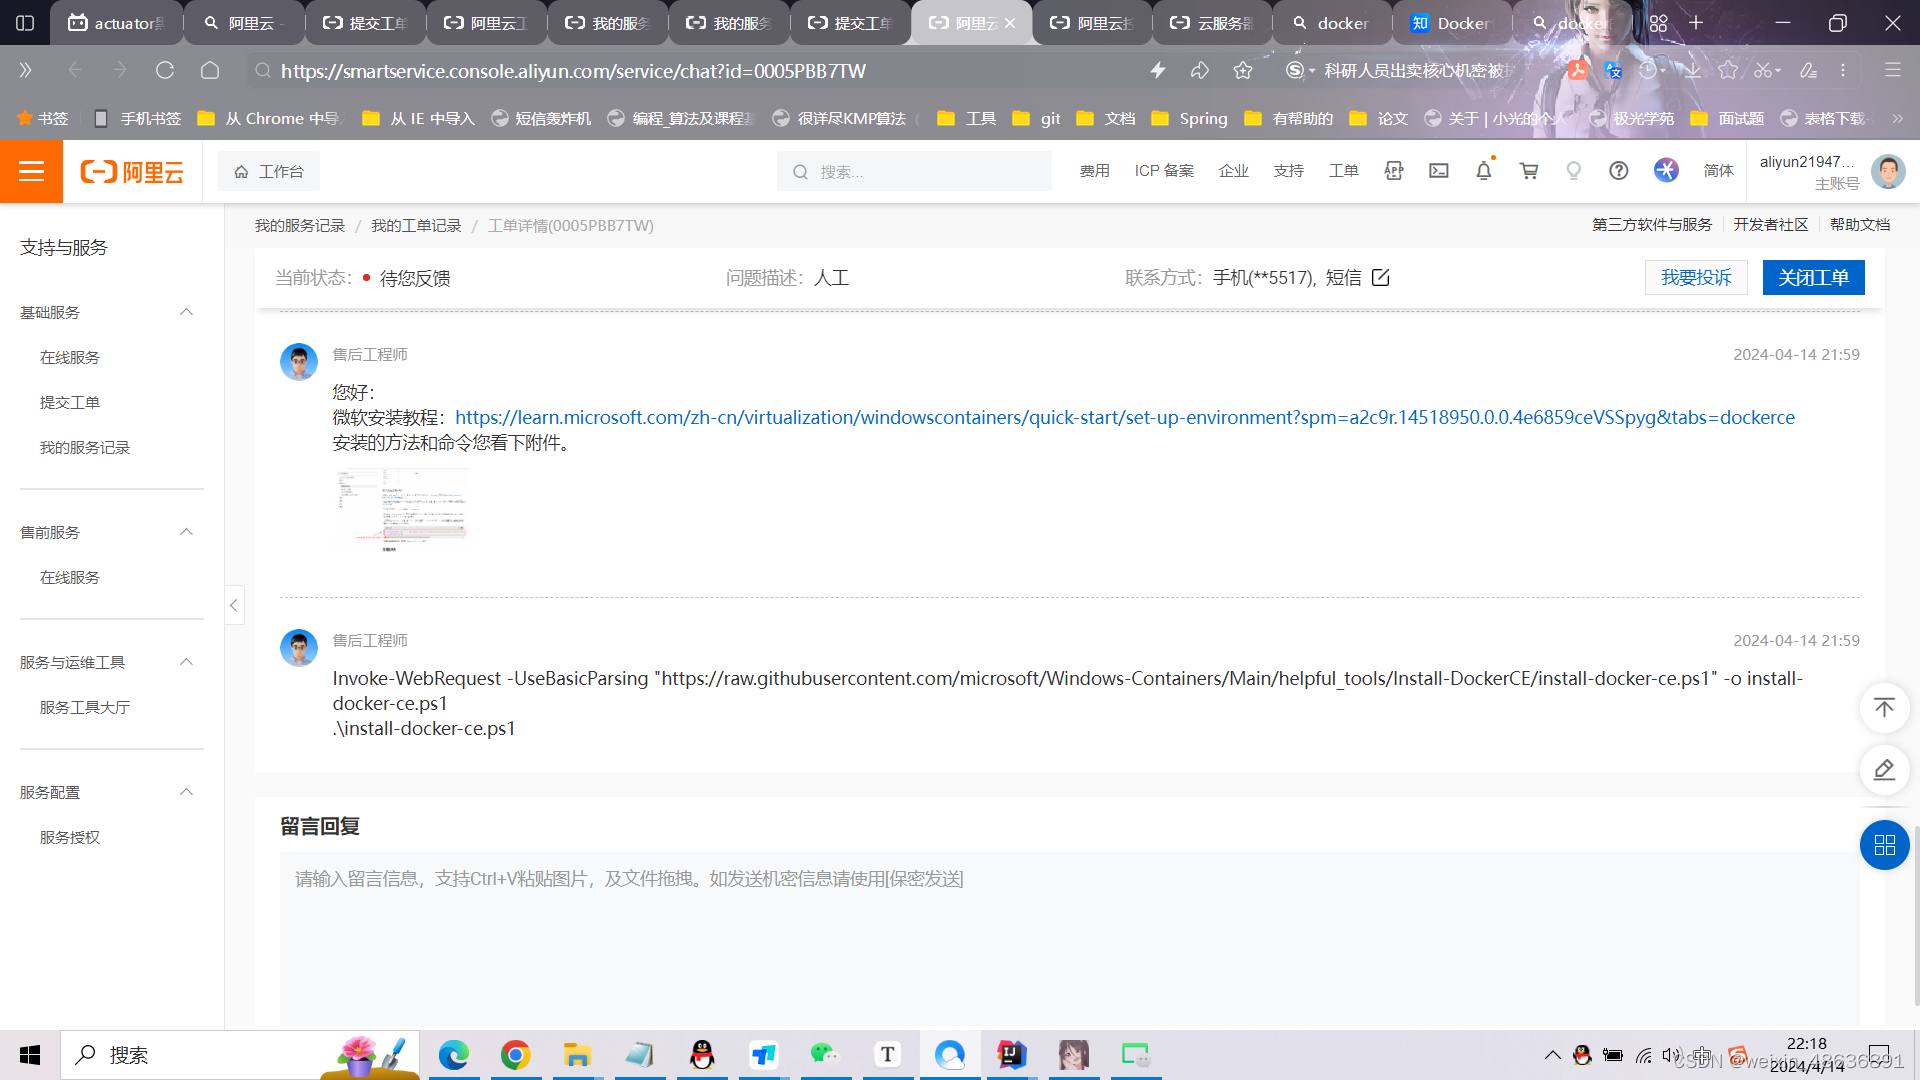Open the Microsoft install tutorial link

pos(1124,417)
